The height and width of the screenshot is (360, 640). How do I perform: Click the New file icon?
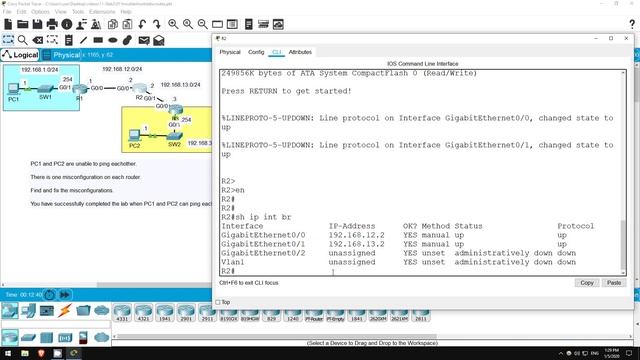pos(8,24)
